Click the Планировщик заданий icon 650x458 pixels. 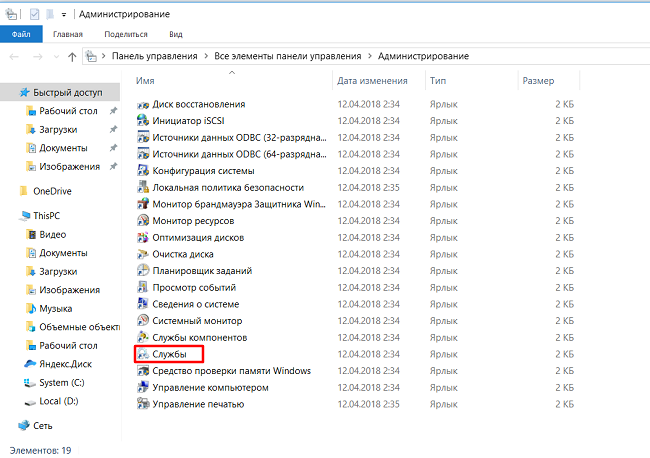142,270
